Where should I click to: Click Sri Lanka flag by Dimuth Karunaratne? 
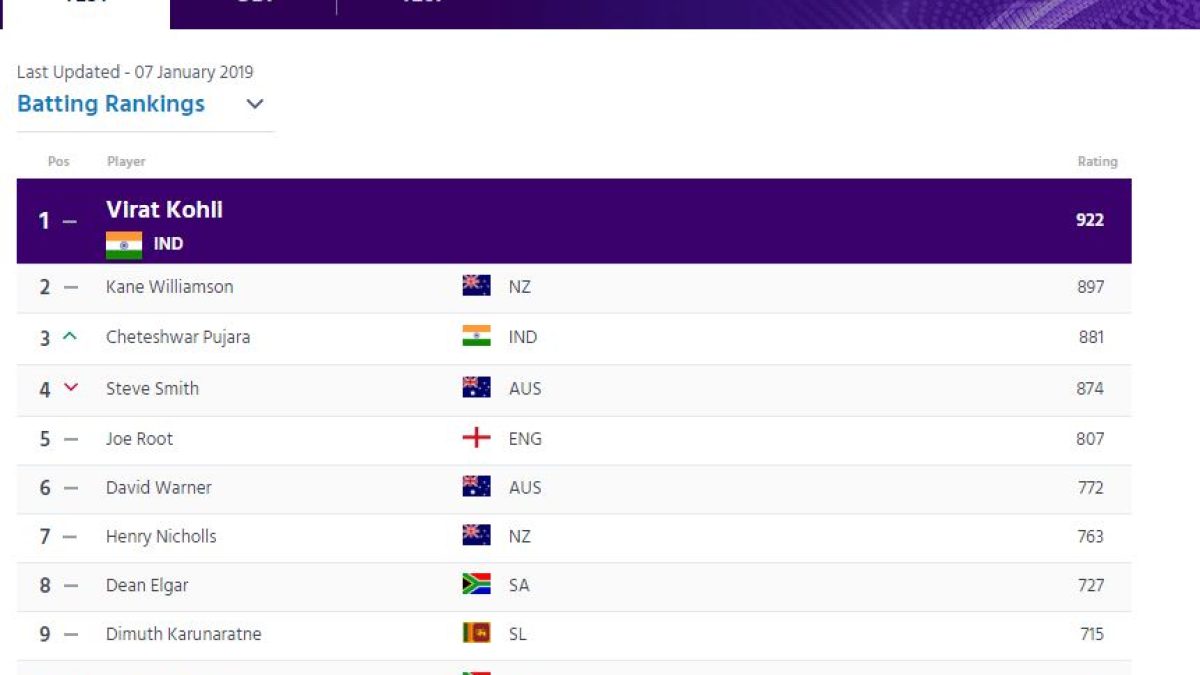(x=476, y=634)
